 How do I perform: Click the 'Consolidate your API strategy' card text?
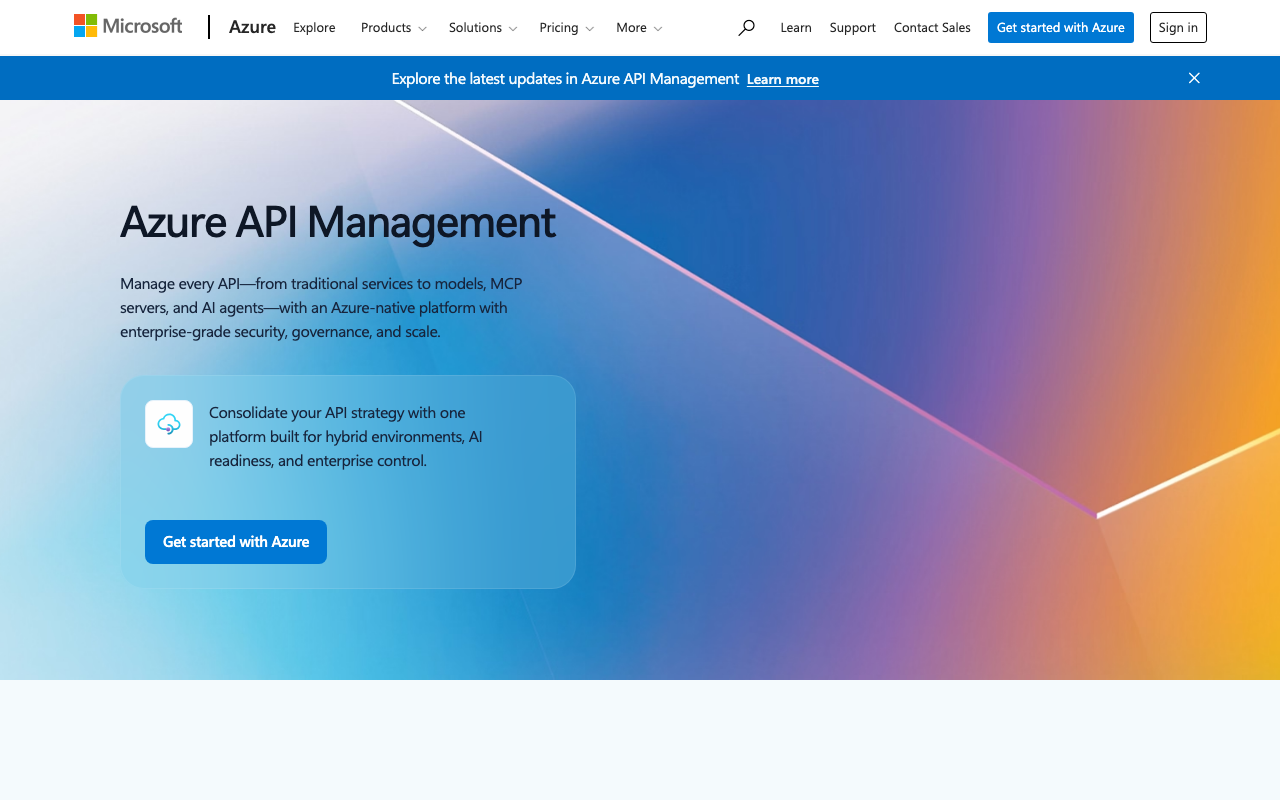point(346,436)
